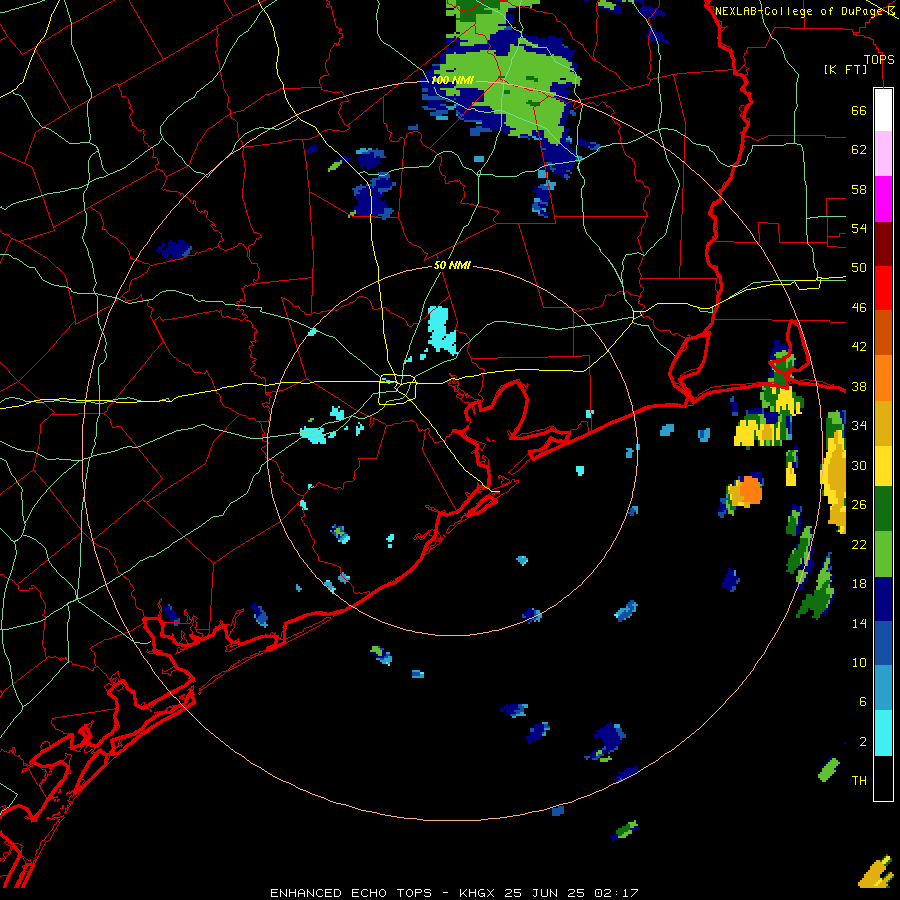
Task: Click the white swatch in the tops legend
Action: [883, 110]
